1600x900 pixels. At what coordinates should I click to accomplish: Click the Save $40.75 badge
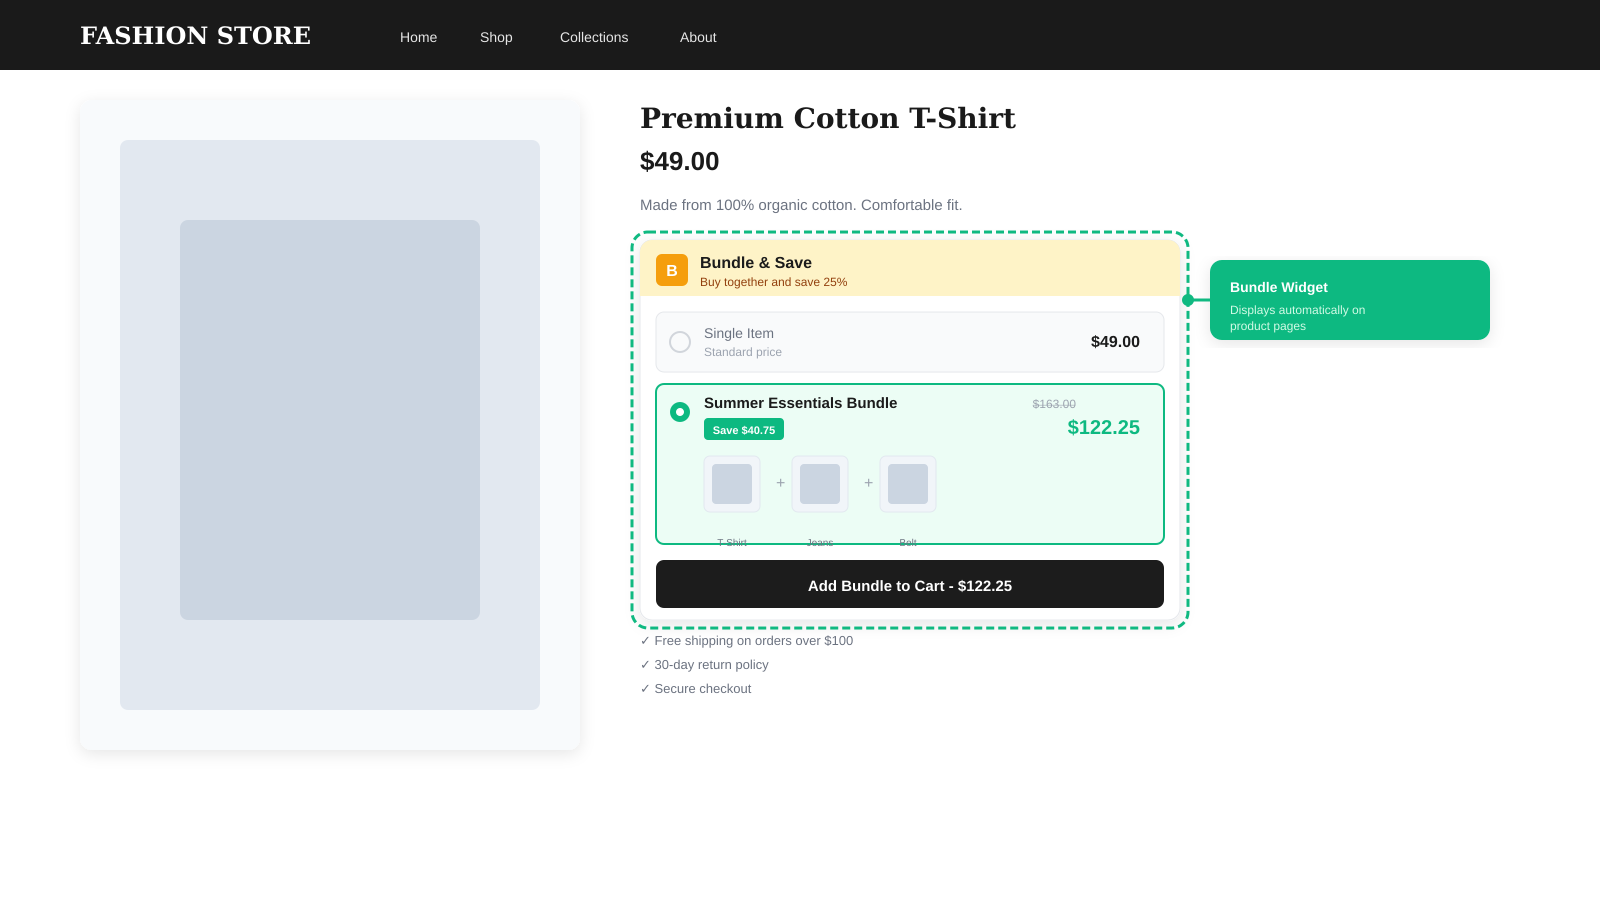click(743, 429)
